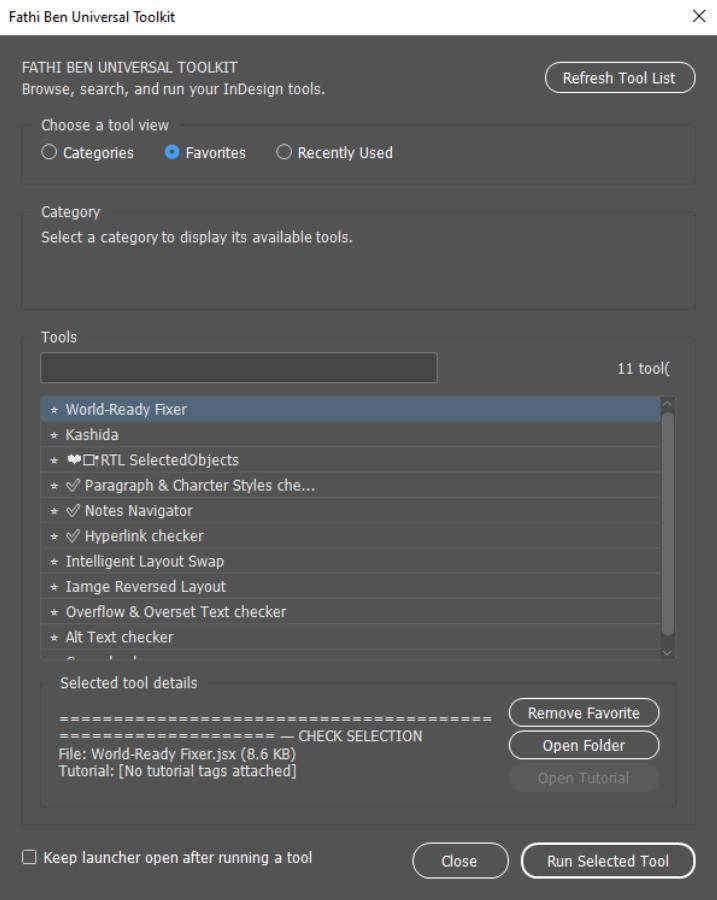Run Selected Tool
717x900 pixels.
click(x=607, y=860)
